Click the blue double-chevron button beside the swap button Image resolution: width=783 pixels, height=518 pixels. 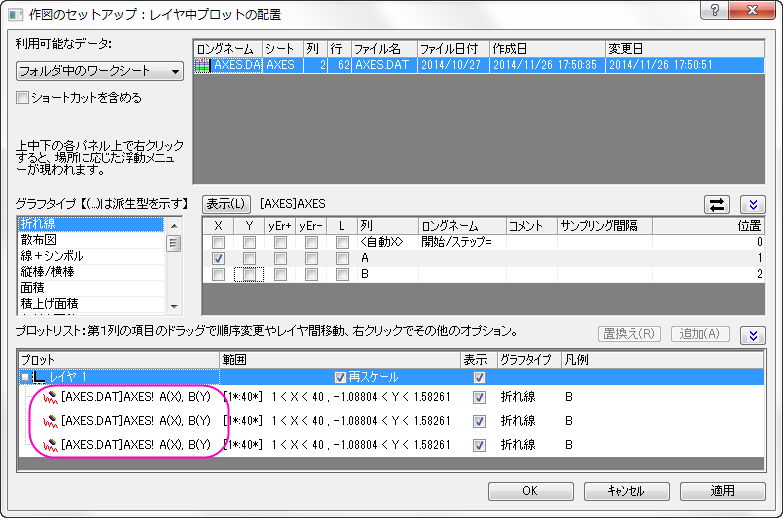753,204
